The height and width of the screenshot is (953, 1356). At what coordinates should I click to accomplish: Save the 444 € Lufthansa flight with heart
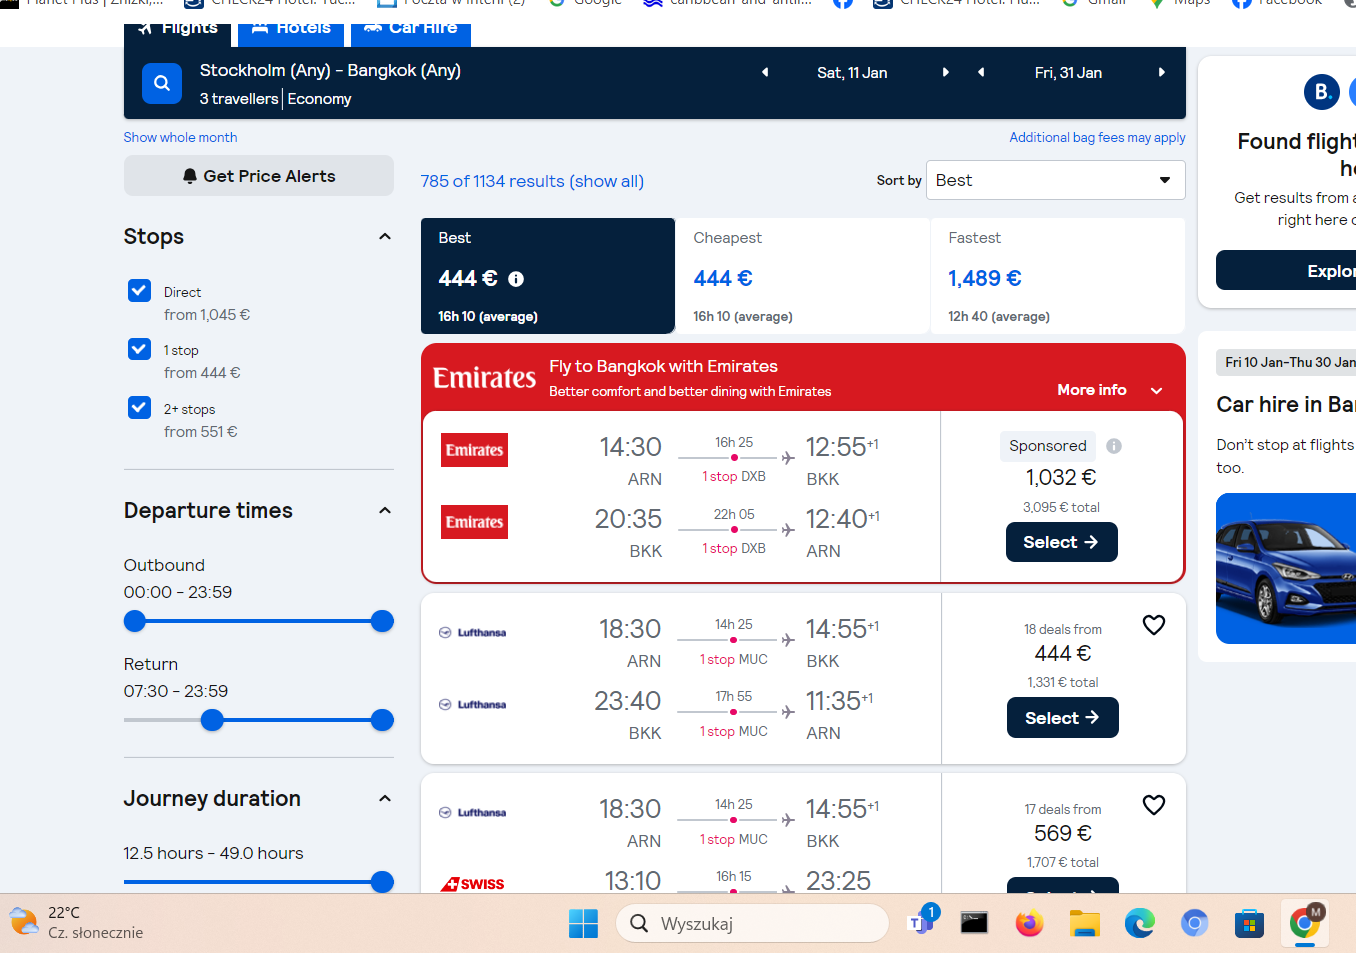[x=1154, y=625]
